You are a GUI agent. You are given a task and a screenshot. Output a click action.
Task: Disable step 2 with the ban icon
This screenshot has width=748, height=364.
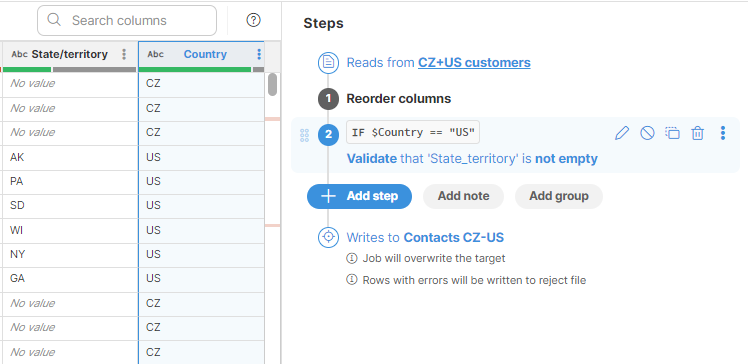point(647,133)
